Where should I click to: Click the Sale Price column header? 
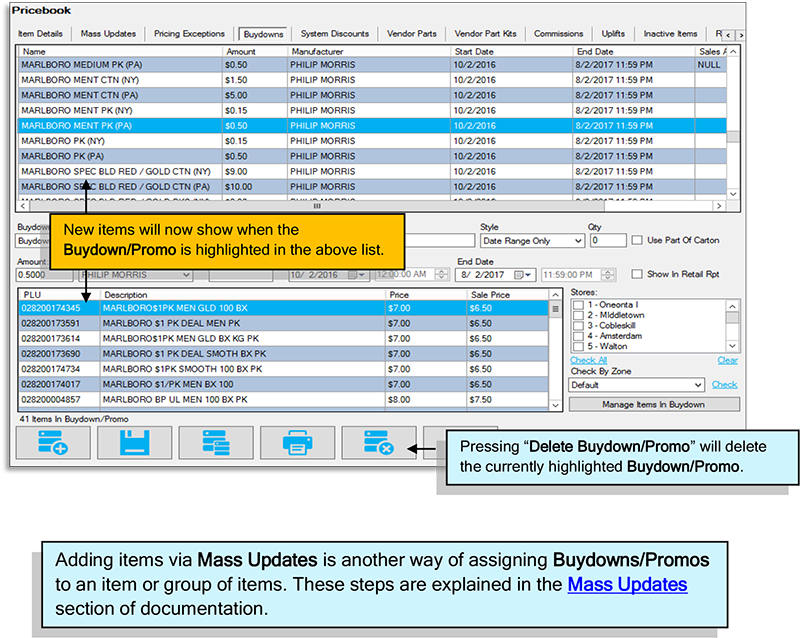click(x=508, y=295)
